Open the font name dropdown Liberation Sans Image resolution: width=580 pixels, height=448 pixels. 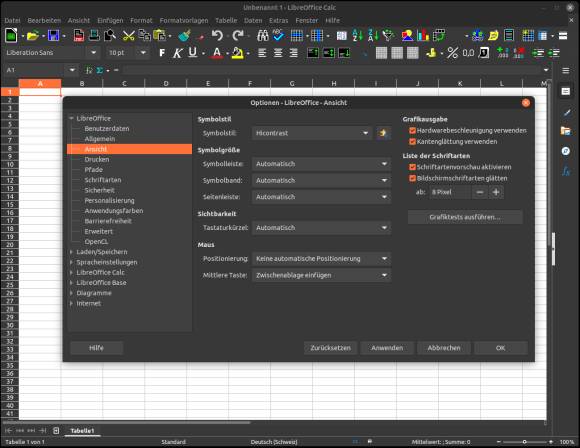[94, 53]
